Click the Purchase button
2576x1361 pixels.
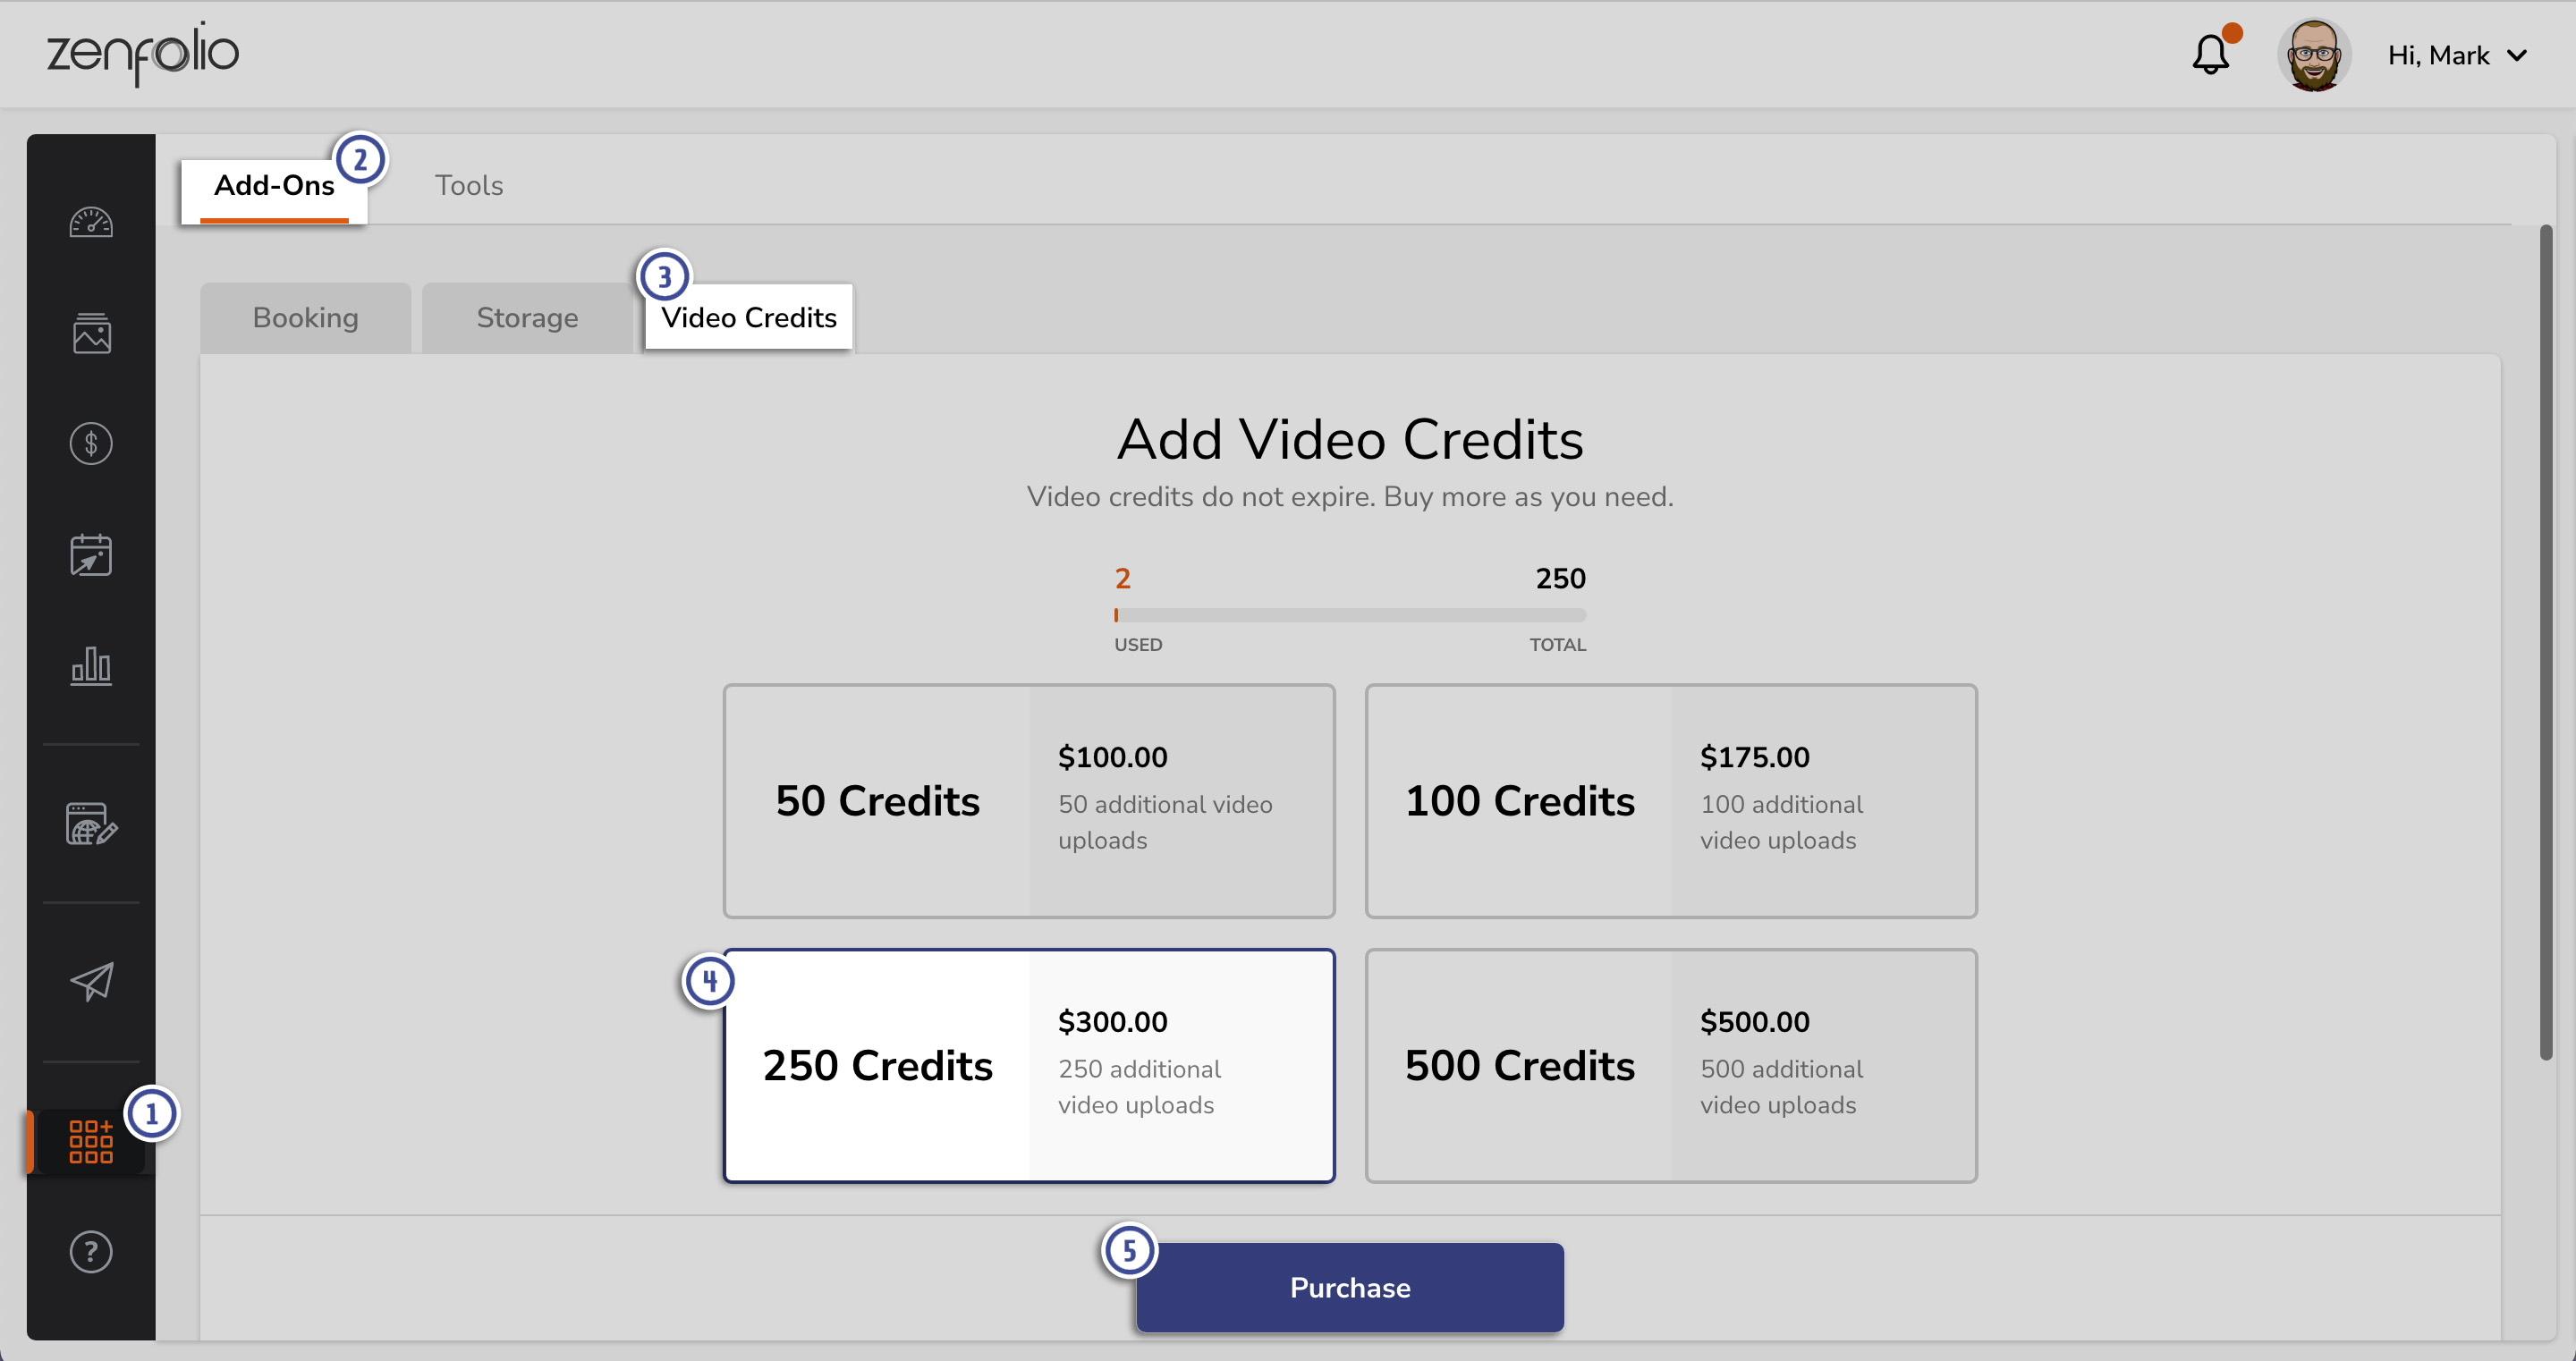(1349, 1288)
